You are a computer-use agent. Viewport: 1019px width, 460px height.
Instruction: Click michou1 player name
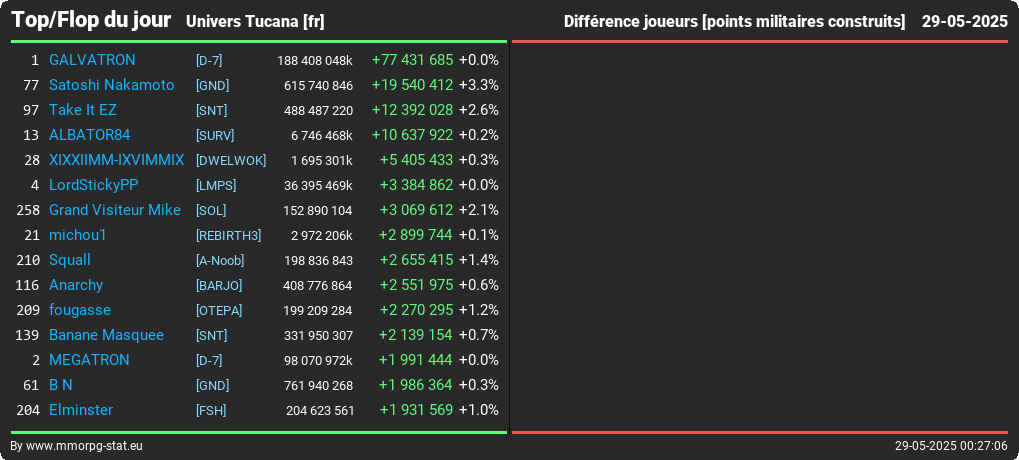point(77,235)
